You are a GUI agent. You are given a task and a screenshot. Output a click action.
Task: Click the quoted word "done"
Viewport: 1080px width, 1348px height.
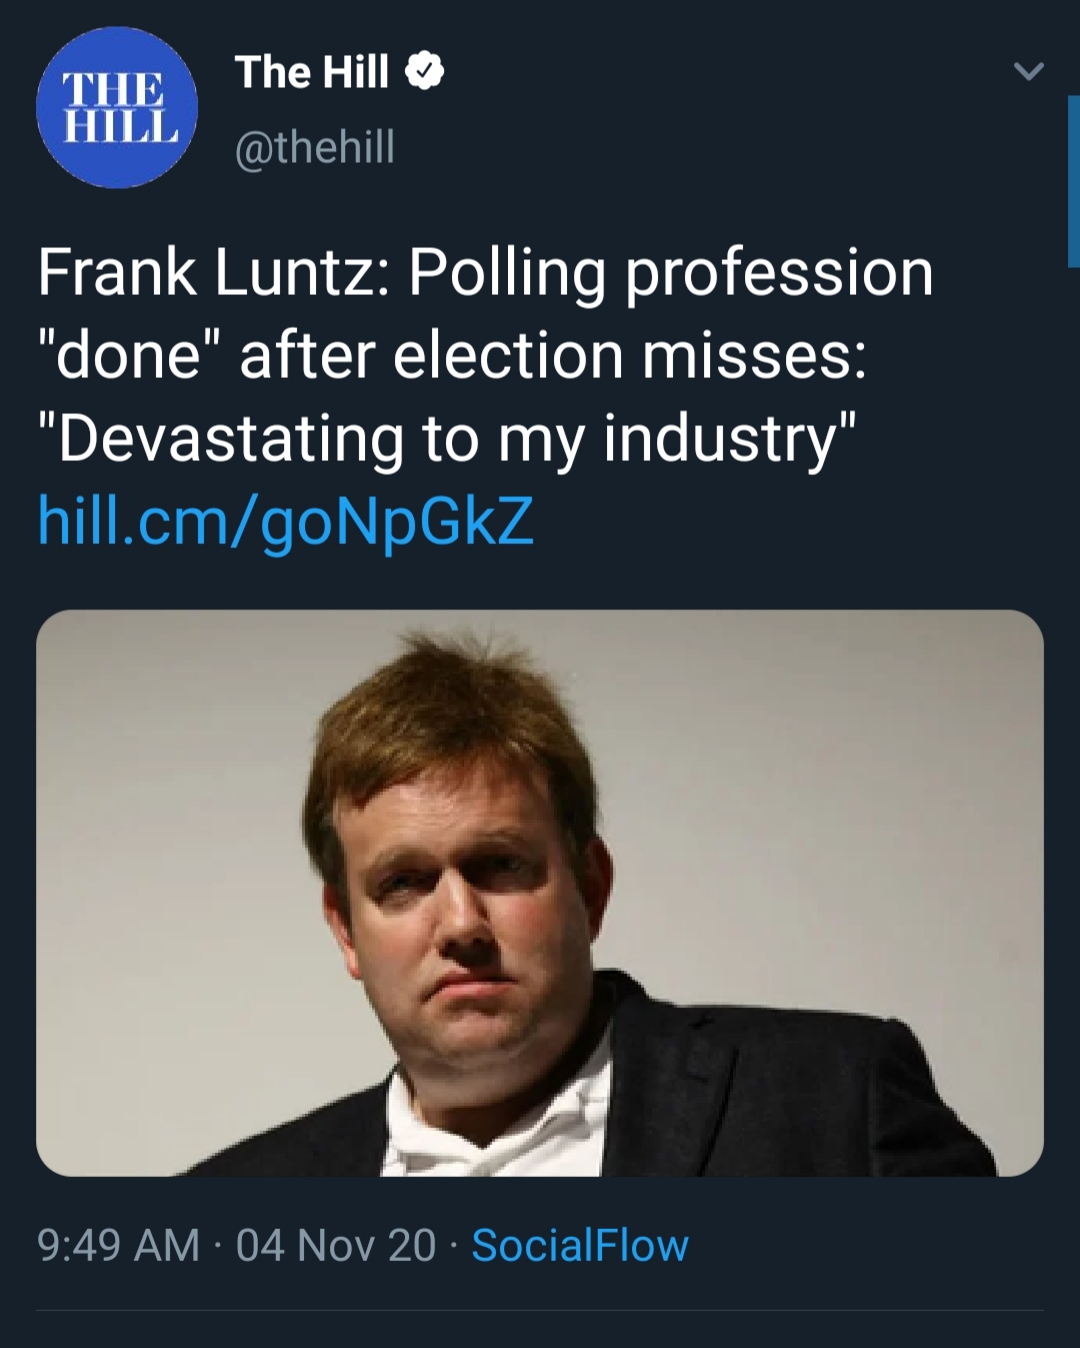click(128, 355)
